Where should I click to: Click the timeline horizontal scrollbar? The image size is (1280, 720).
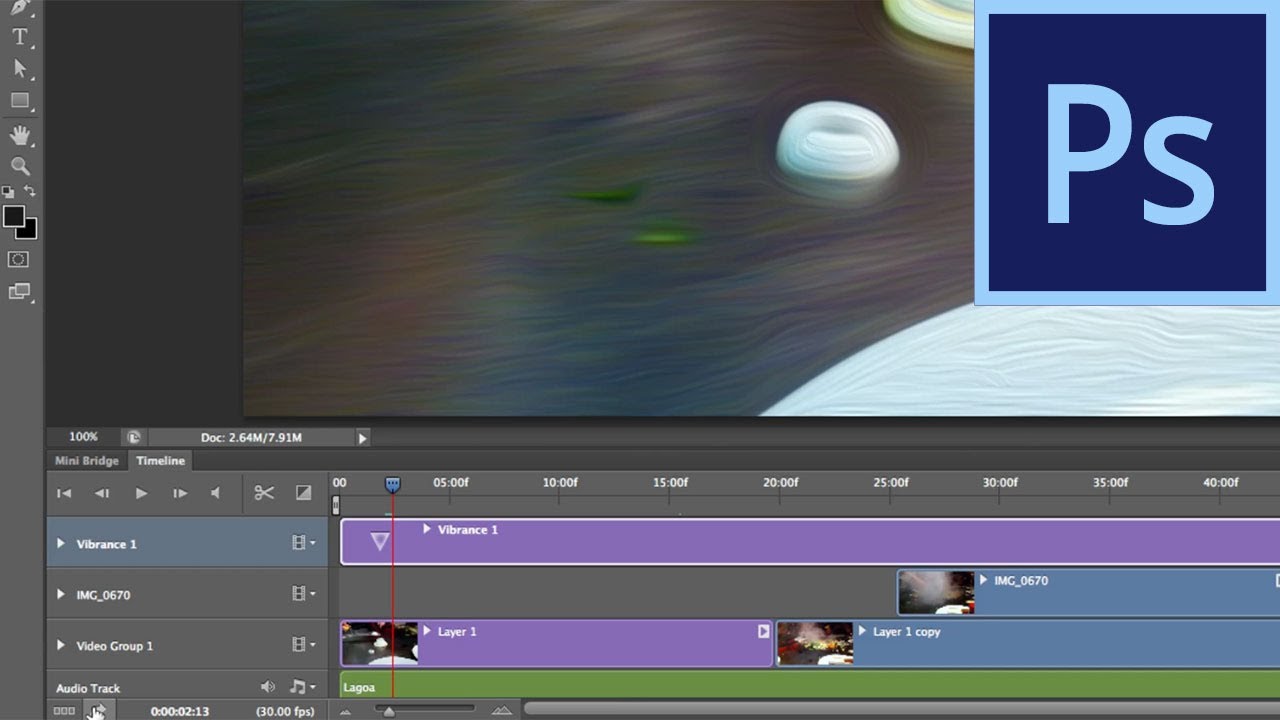(x=901, y=710)
